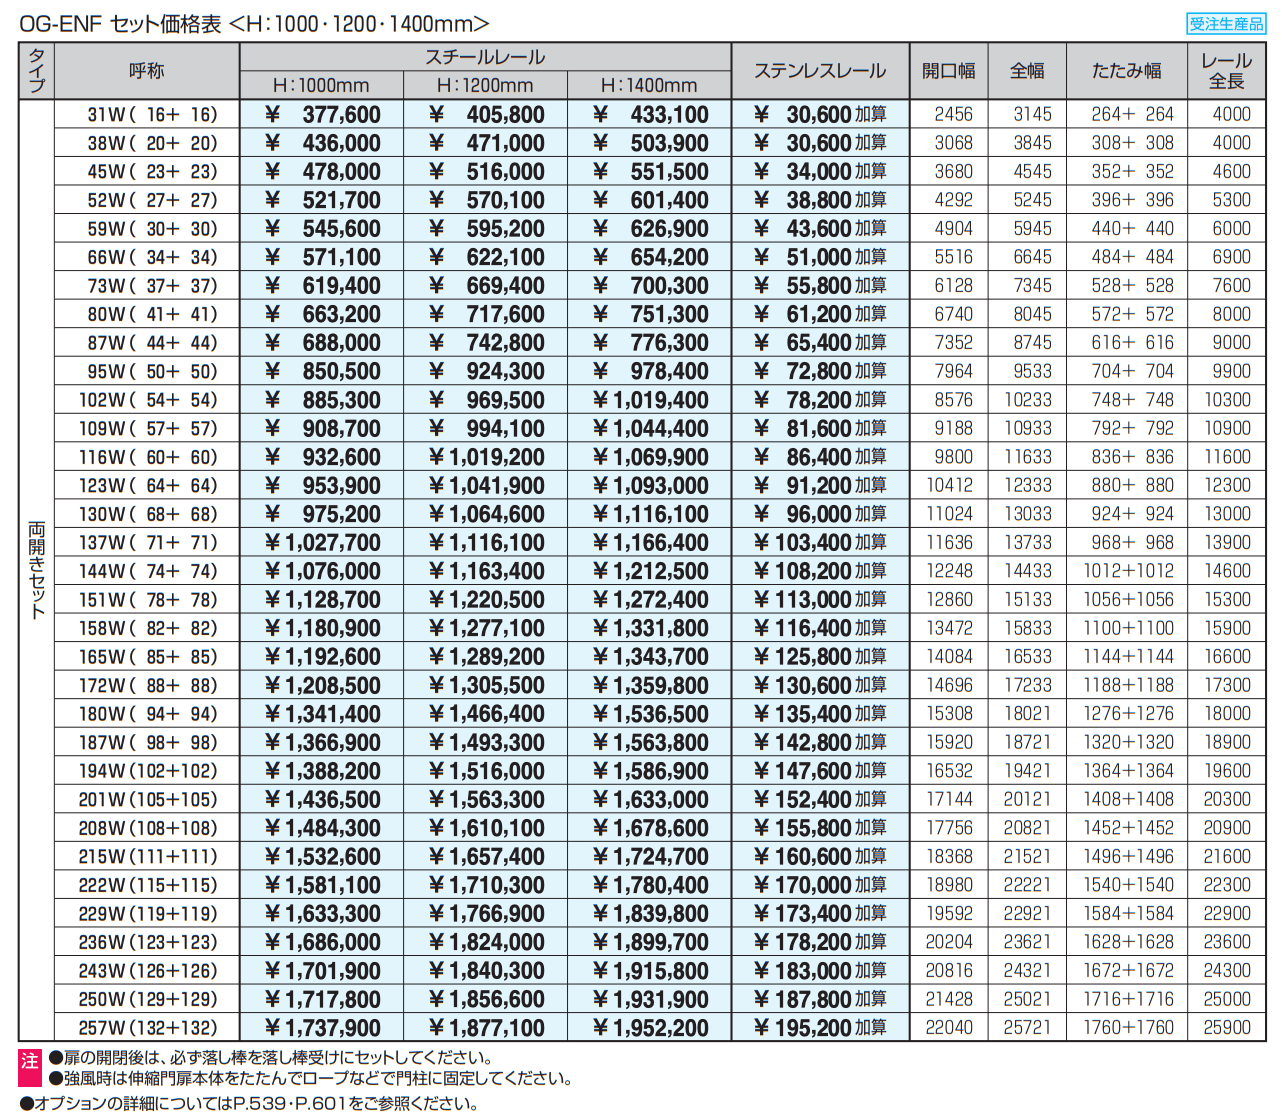The height and width of the screenshot is (1118, 1282).
Task: Click the 257W (132+132) row label
Action: click(148, 1028)
